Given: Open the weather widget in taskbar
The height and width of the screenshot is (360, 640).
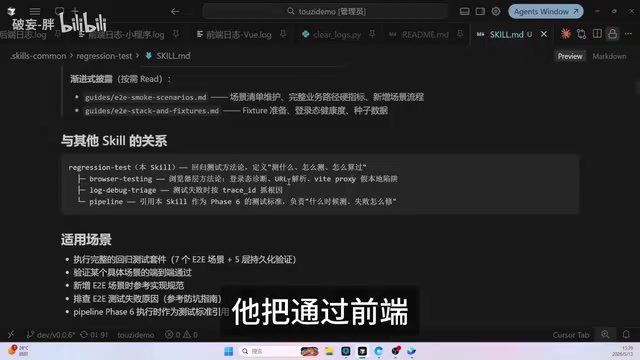Looking at the screenshot, I should [x=18, y=351].
